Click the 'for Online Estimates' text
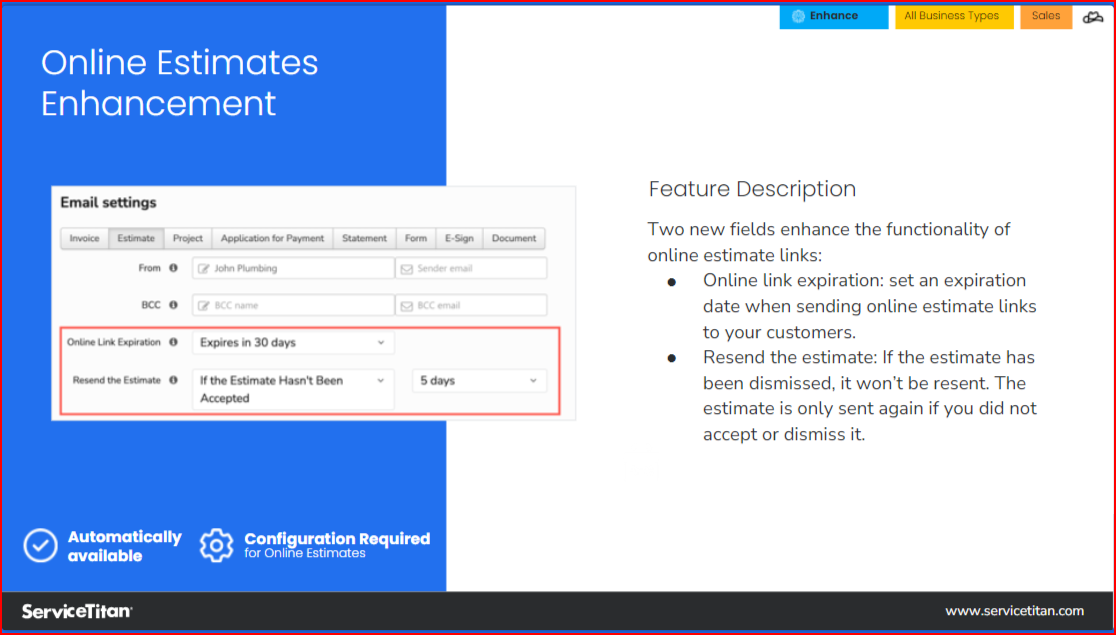Screen dimensions: 1116x635 tap(305, 554)
